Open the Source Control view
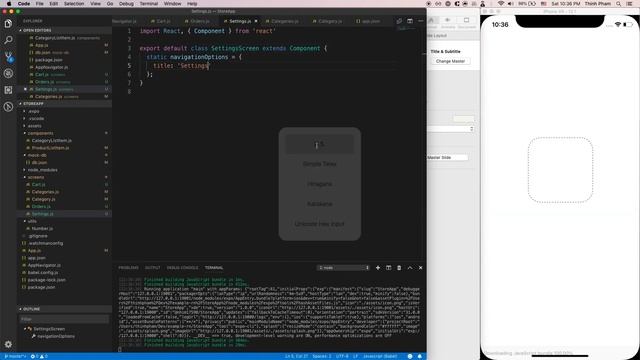 (x=8, y=57)
